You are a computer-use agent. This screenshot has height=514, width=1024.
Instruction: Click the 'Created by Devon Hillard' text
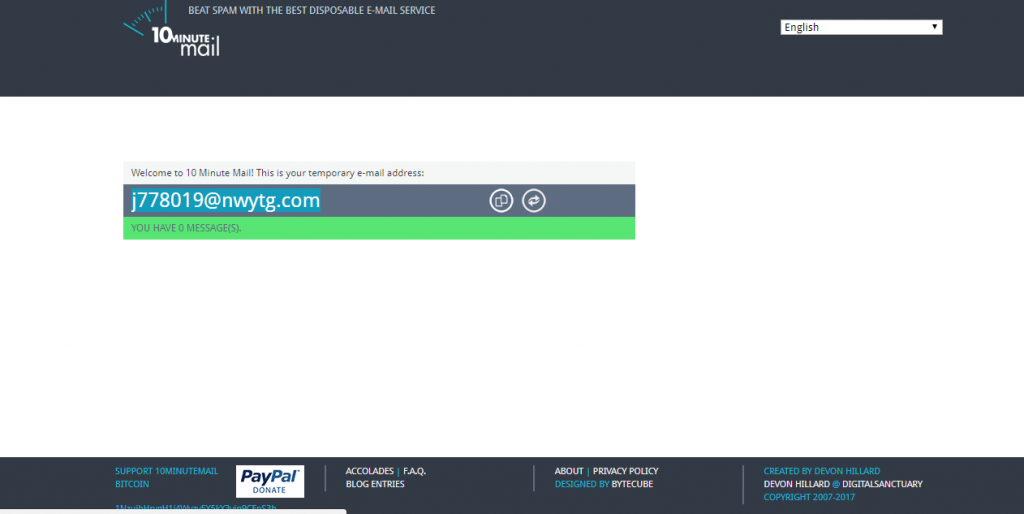pyautogui.click(x=822, y=471)
